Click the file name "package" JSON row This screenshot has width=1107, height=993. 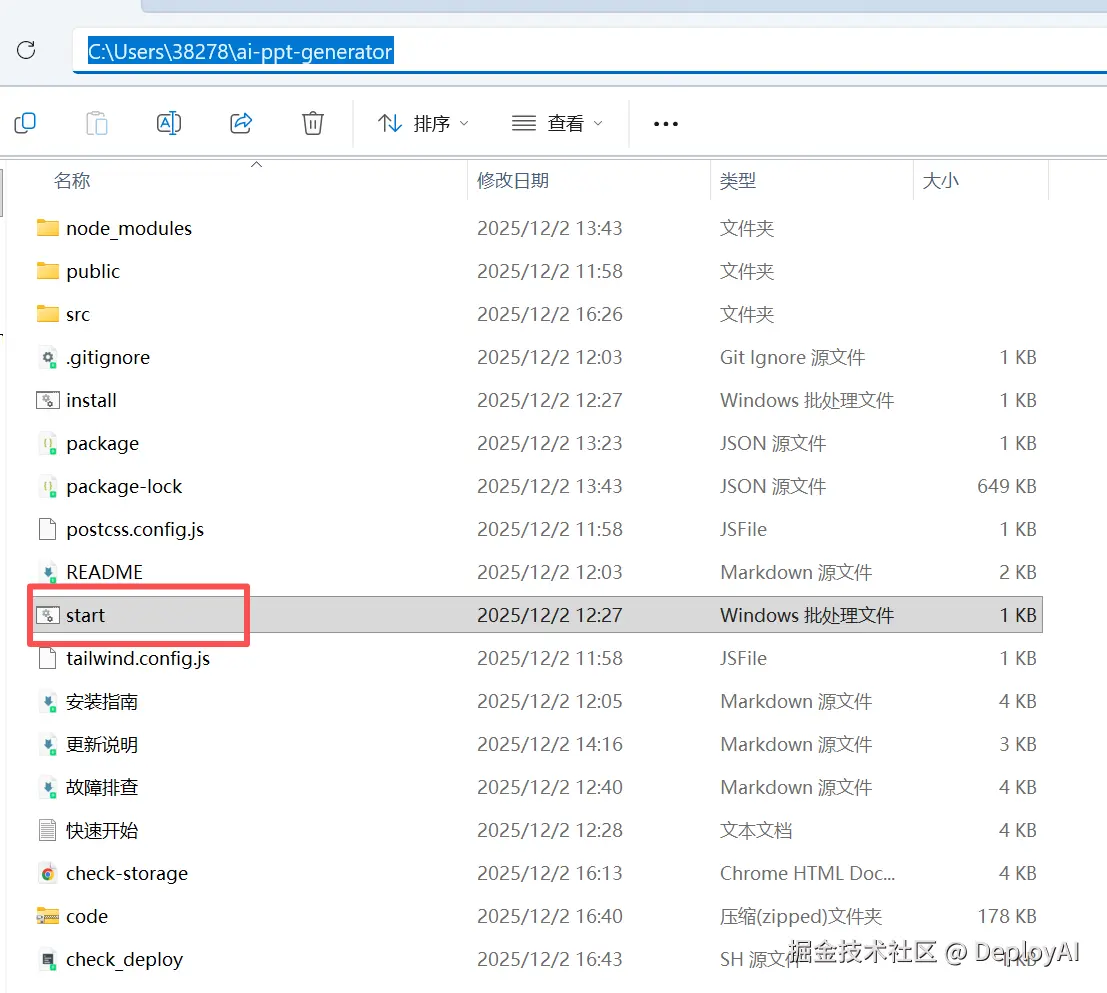[102, 444]
